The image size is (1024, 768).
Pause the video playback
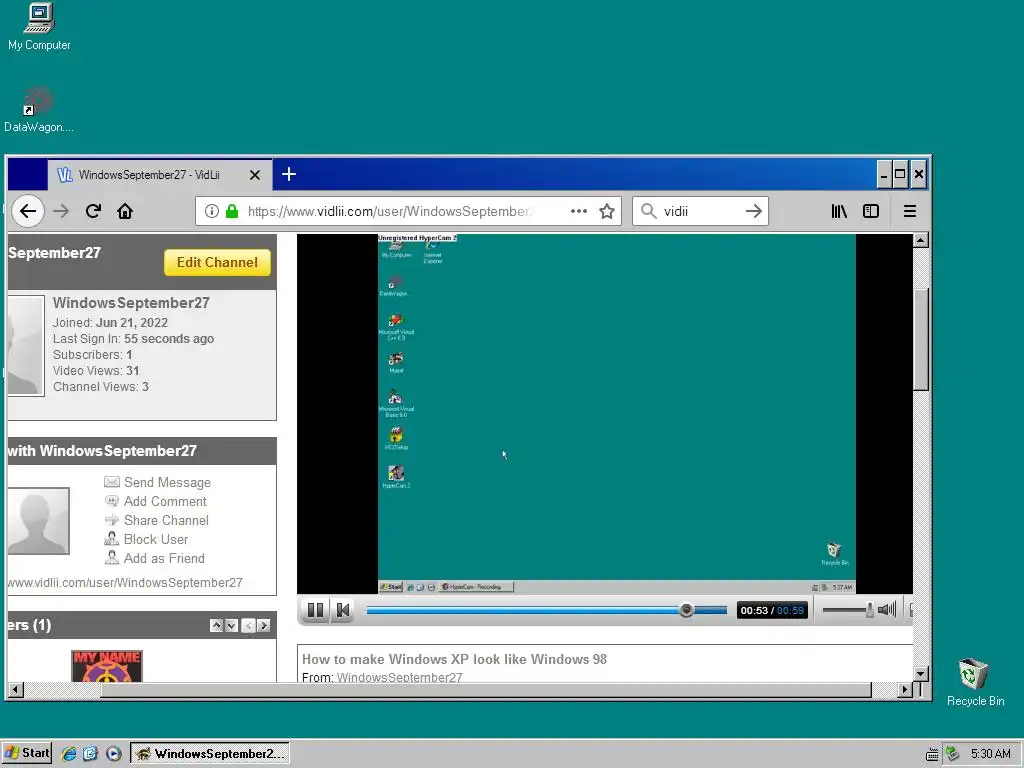coord(315,610)
